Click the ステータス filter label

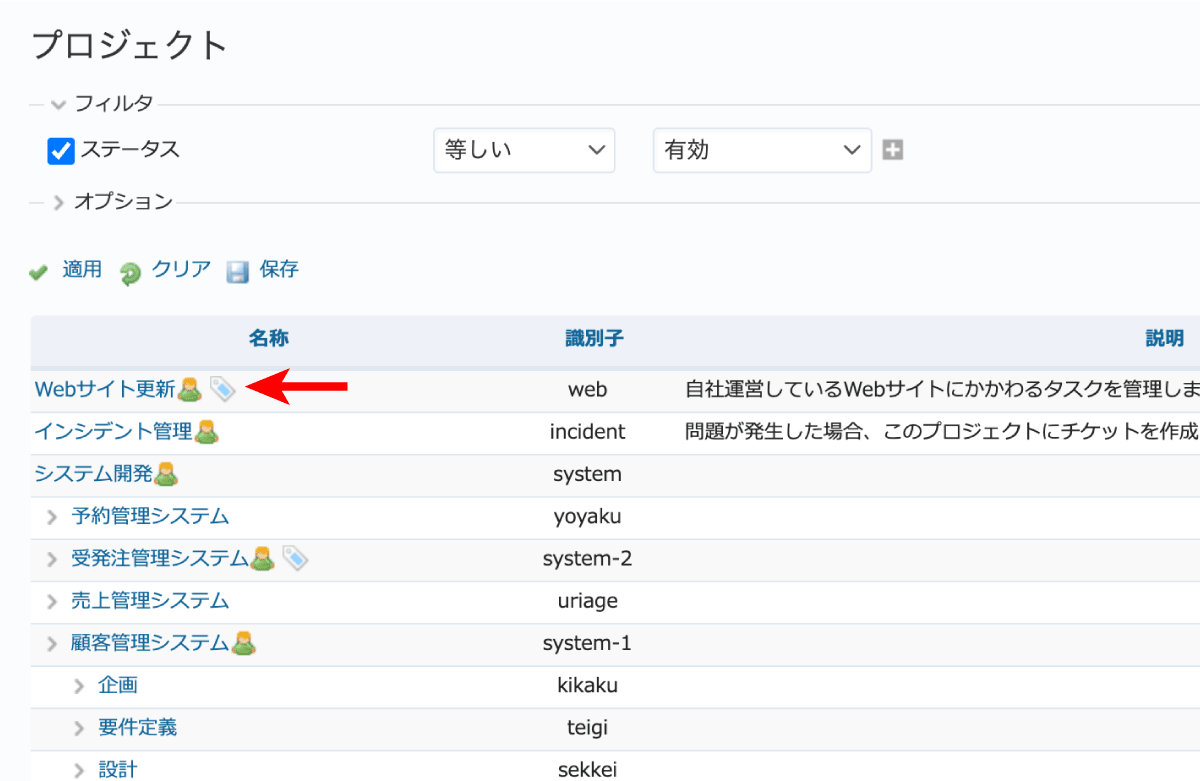(x=130, y=150)
